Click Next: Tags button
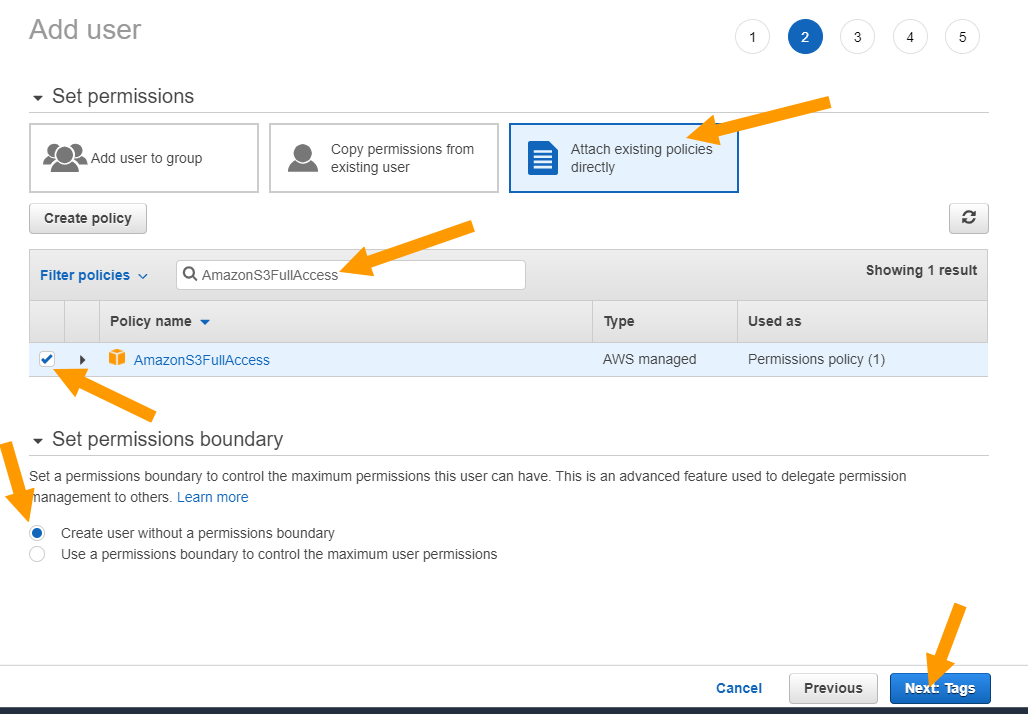Screen dimensions: 1028x714 pyautogui.click(x=940, y=688)
